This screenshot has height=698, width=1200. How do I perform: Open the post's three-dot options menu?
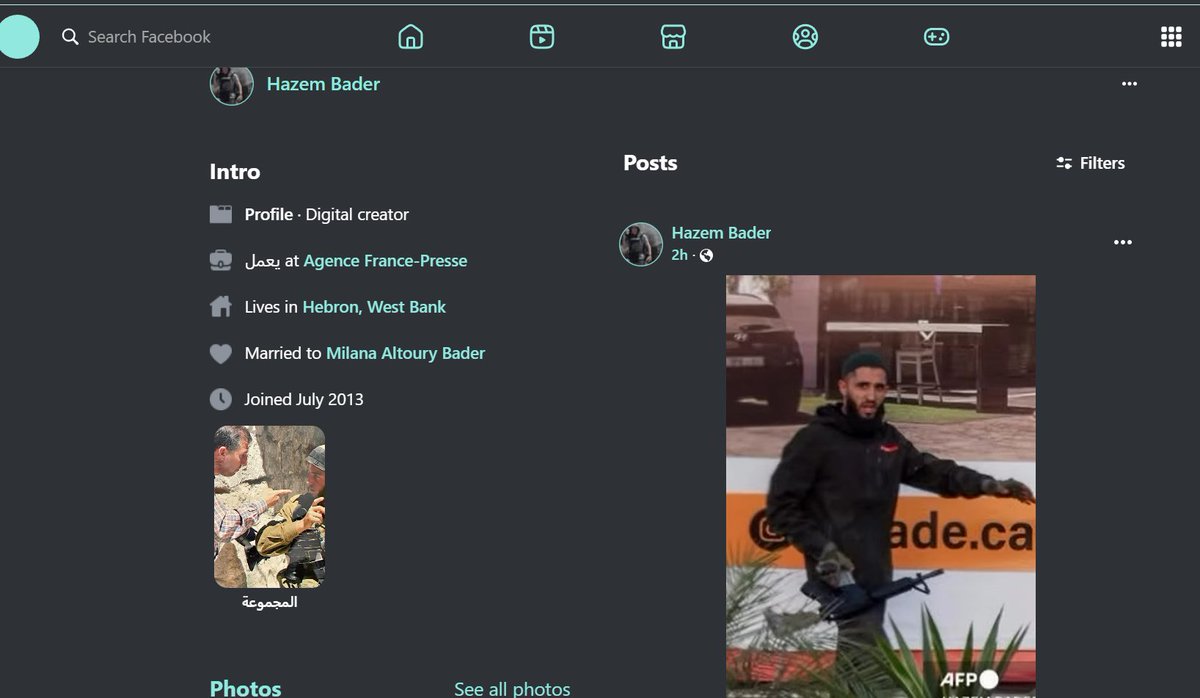click(1123, 242)
